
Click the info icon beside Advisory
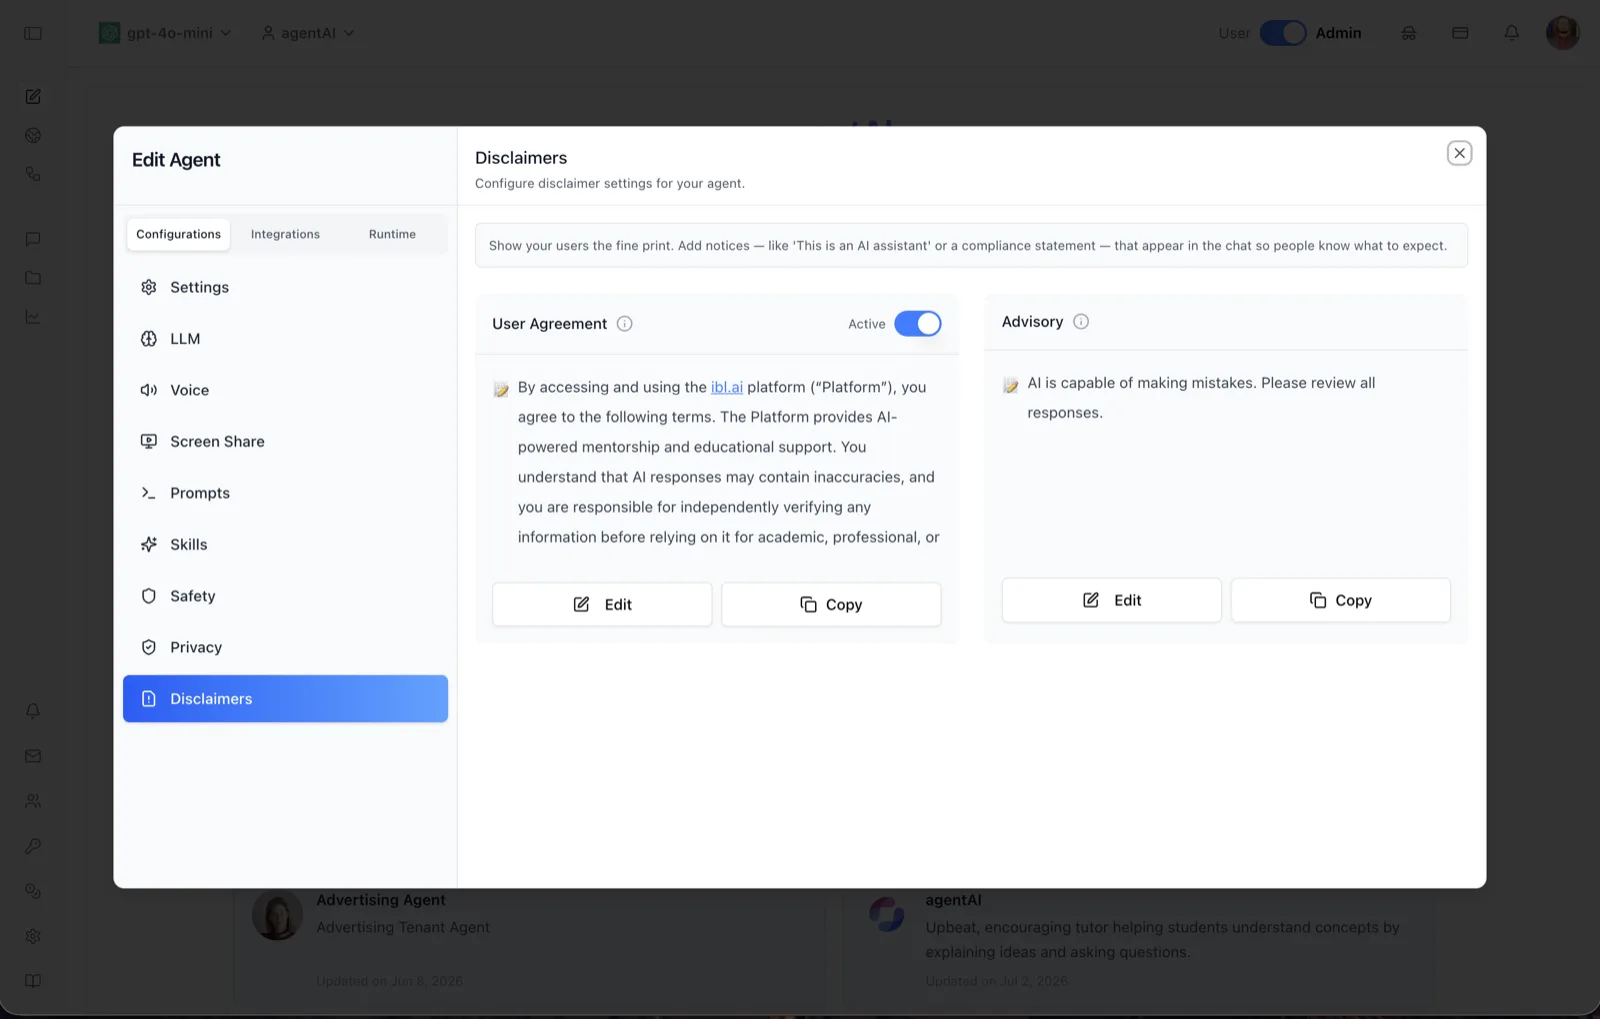1081,322
